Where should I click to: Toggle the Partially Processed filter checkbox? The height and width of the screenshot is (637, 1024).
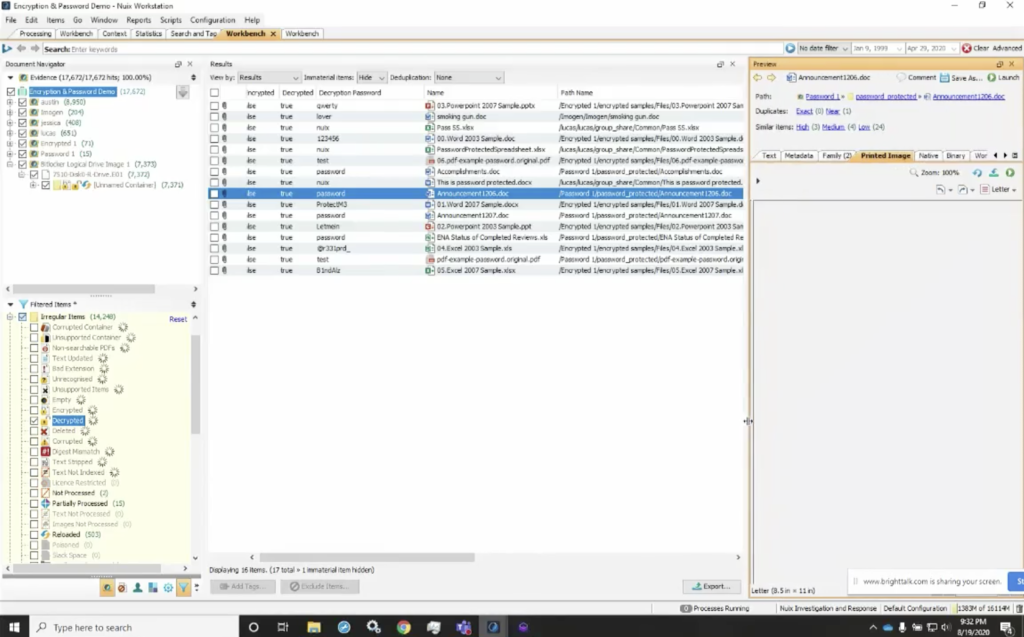34,504
